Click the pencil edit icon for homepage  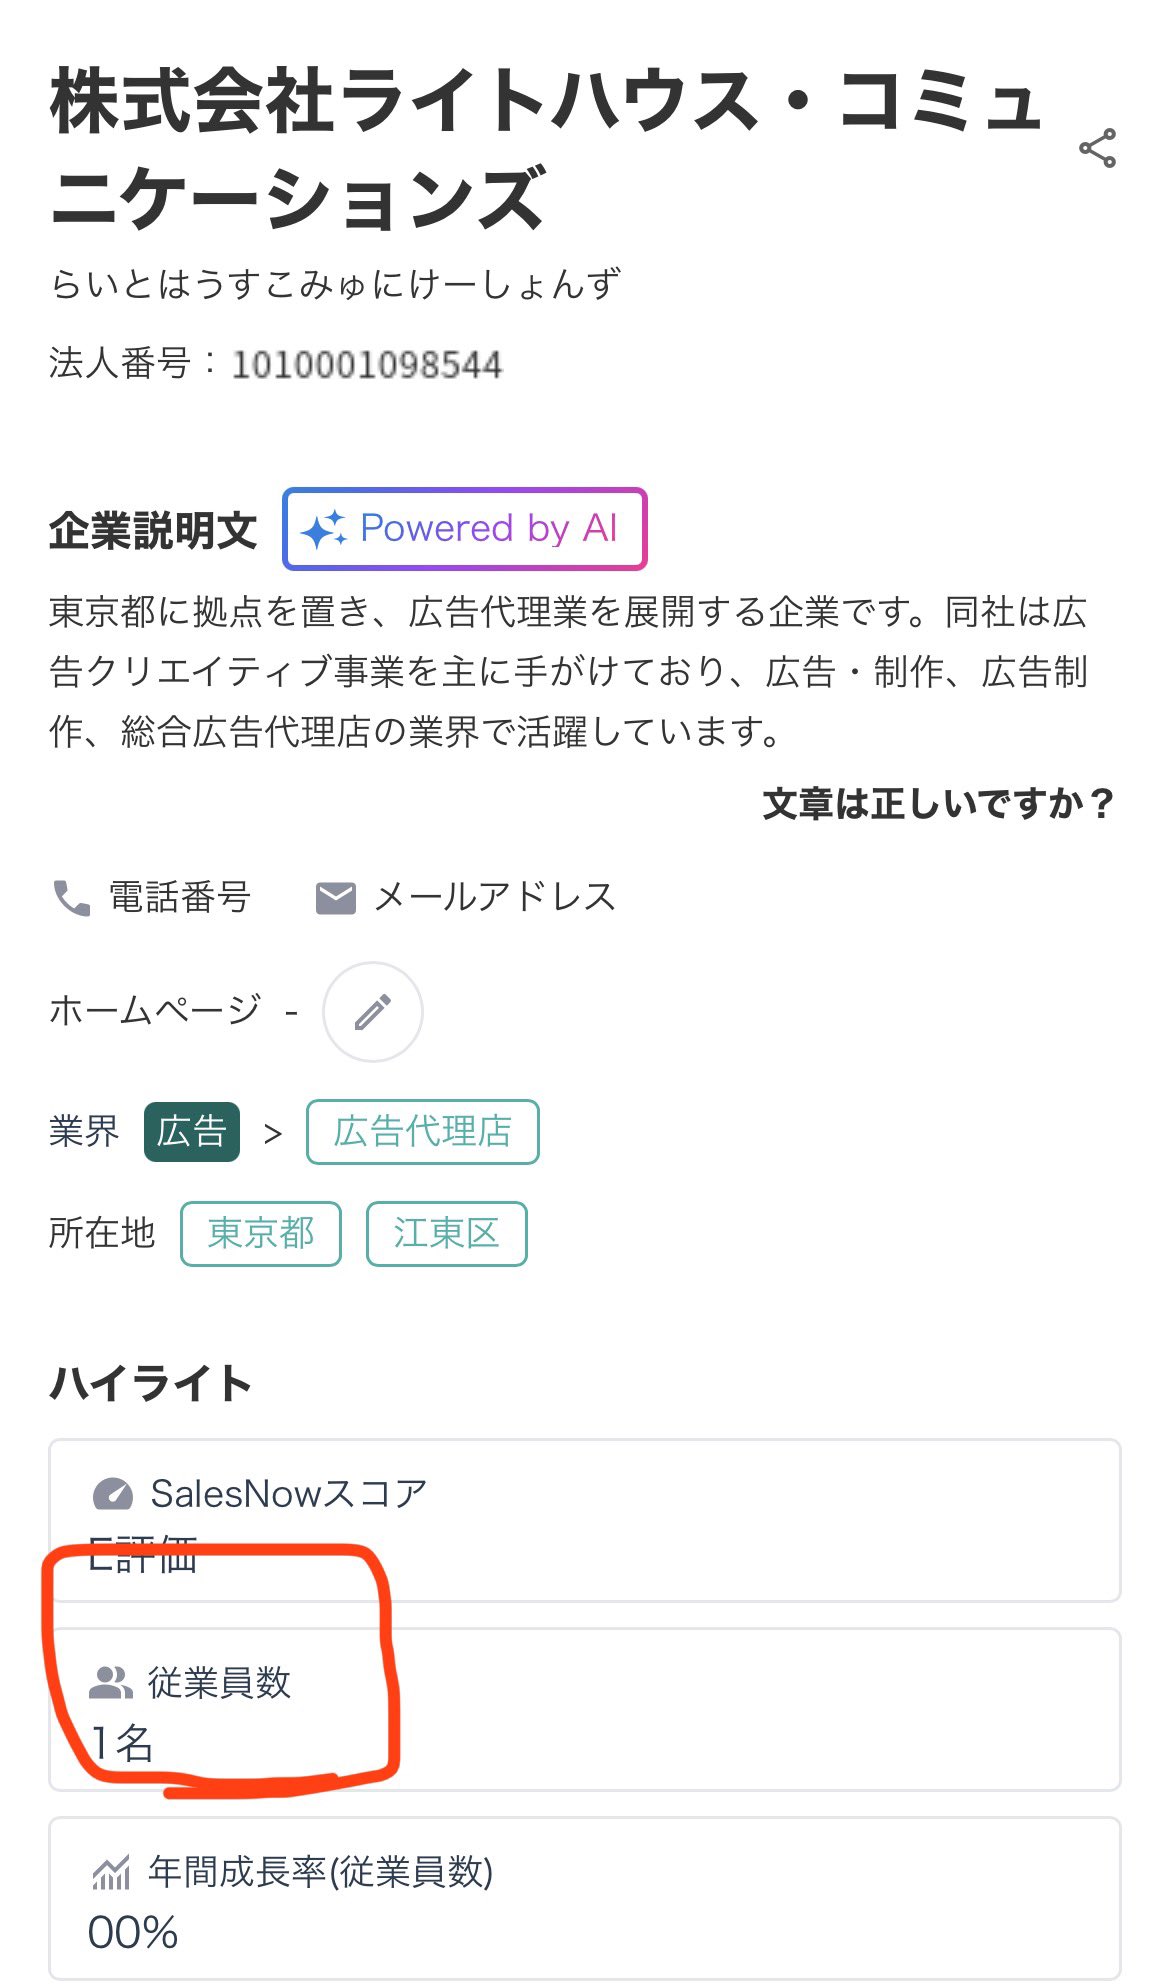click(x=373, y=1012)
